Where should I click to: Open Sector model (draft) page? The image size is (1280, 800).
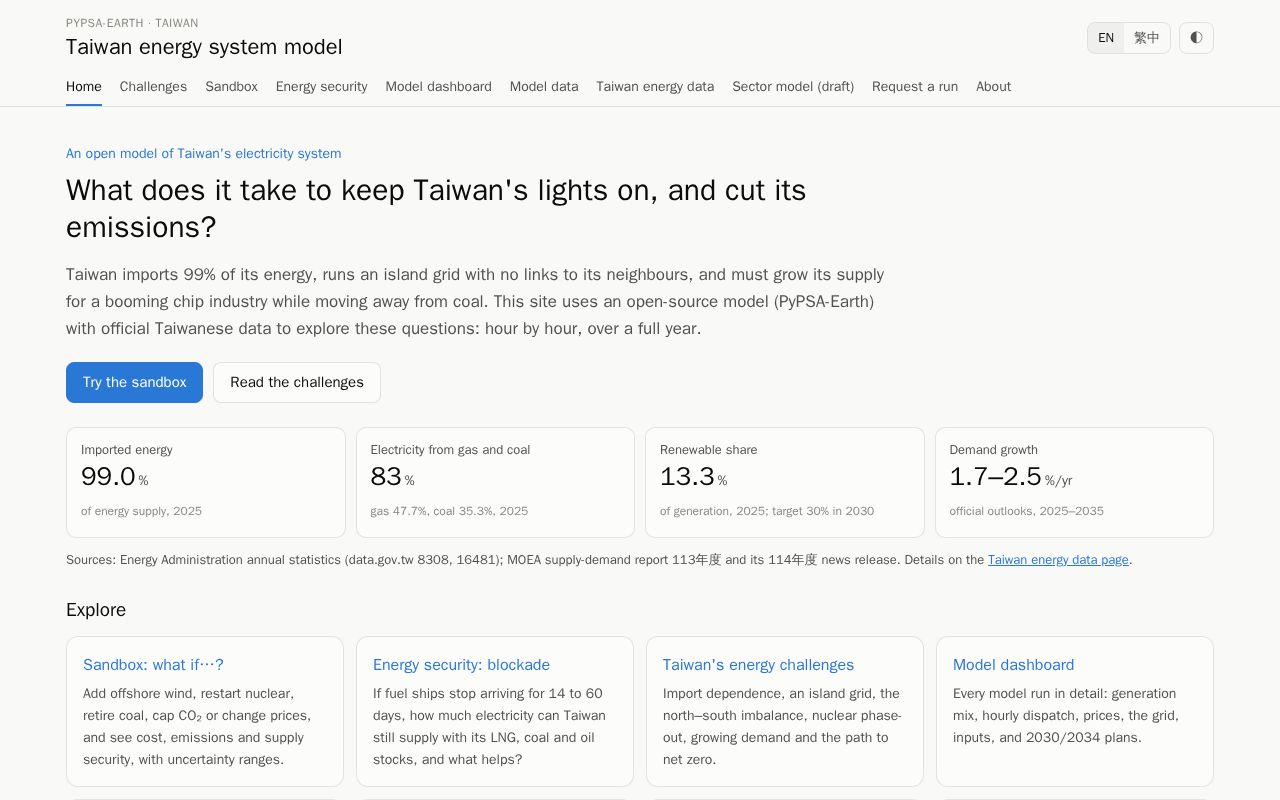[x=793, y=87]
